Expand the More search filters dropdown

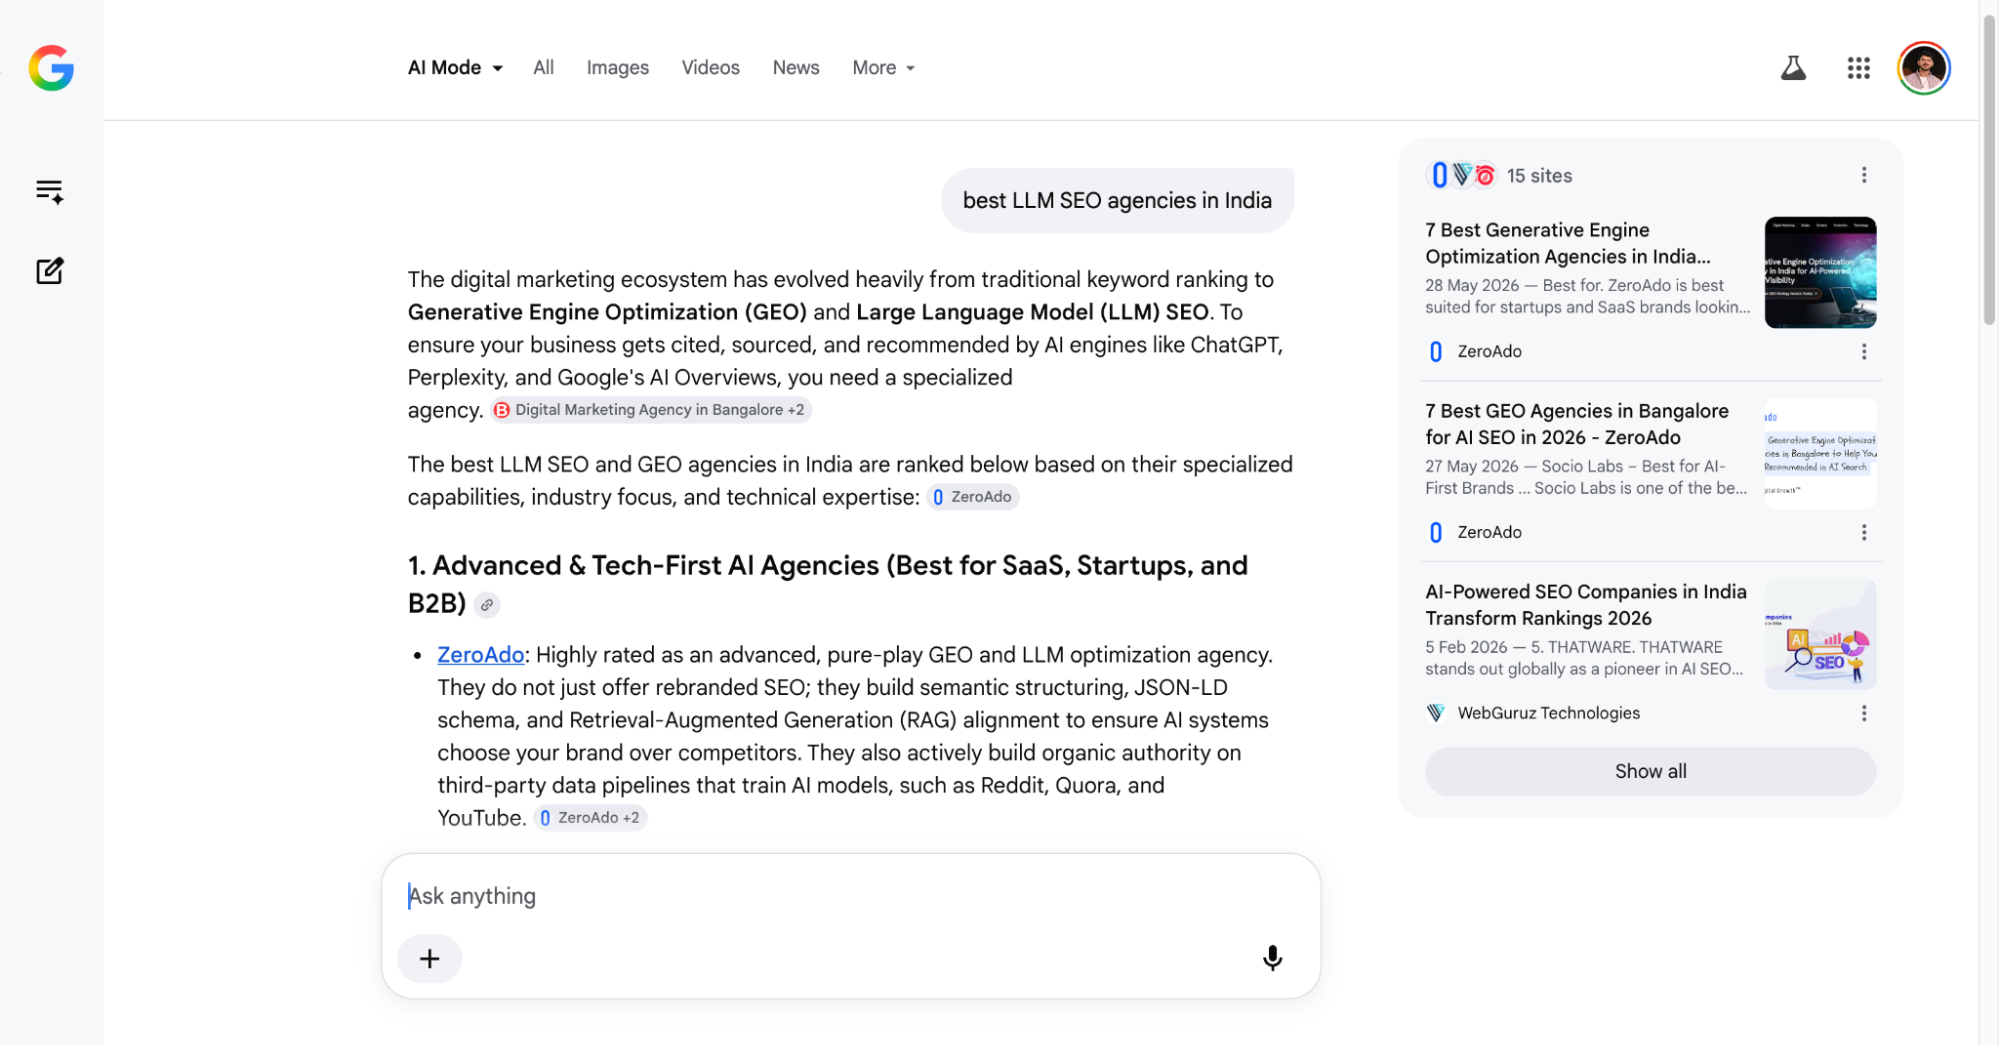coord(883,68)
